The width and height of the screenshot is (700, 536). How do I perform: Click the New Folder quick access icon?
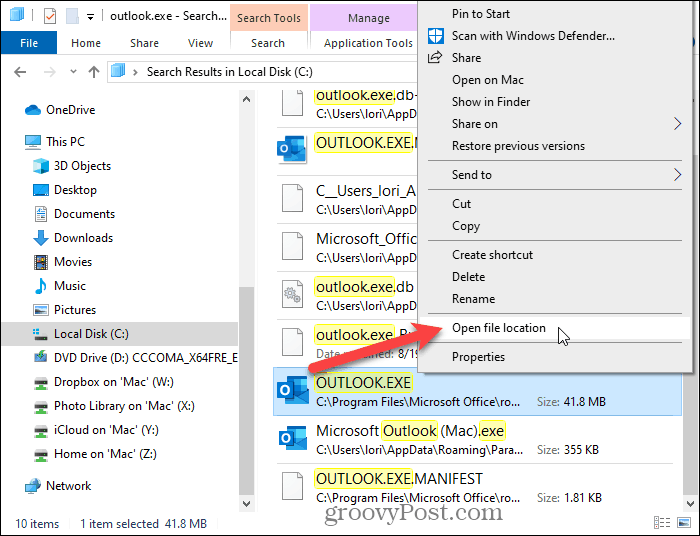click(x=72, y=17)
